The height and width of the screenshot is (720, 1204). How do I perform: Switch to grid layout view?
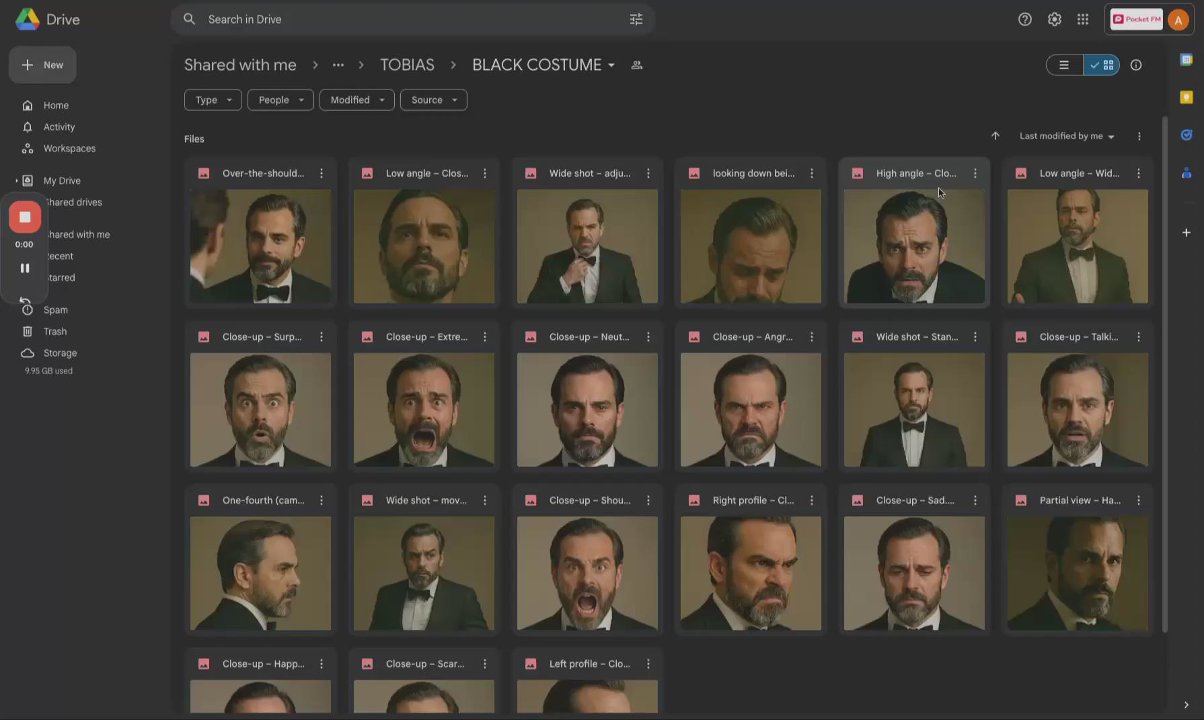(1101, 65)
